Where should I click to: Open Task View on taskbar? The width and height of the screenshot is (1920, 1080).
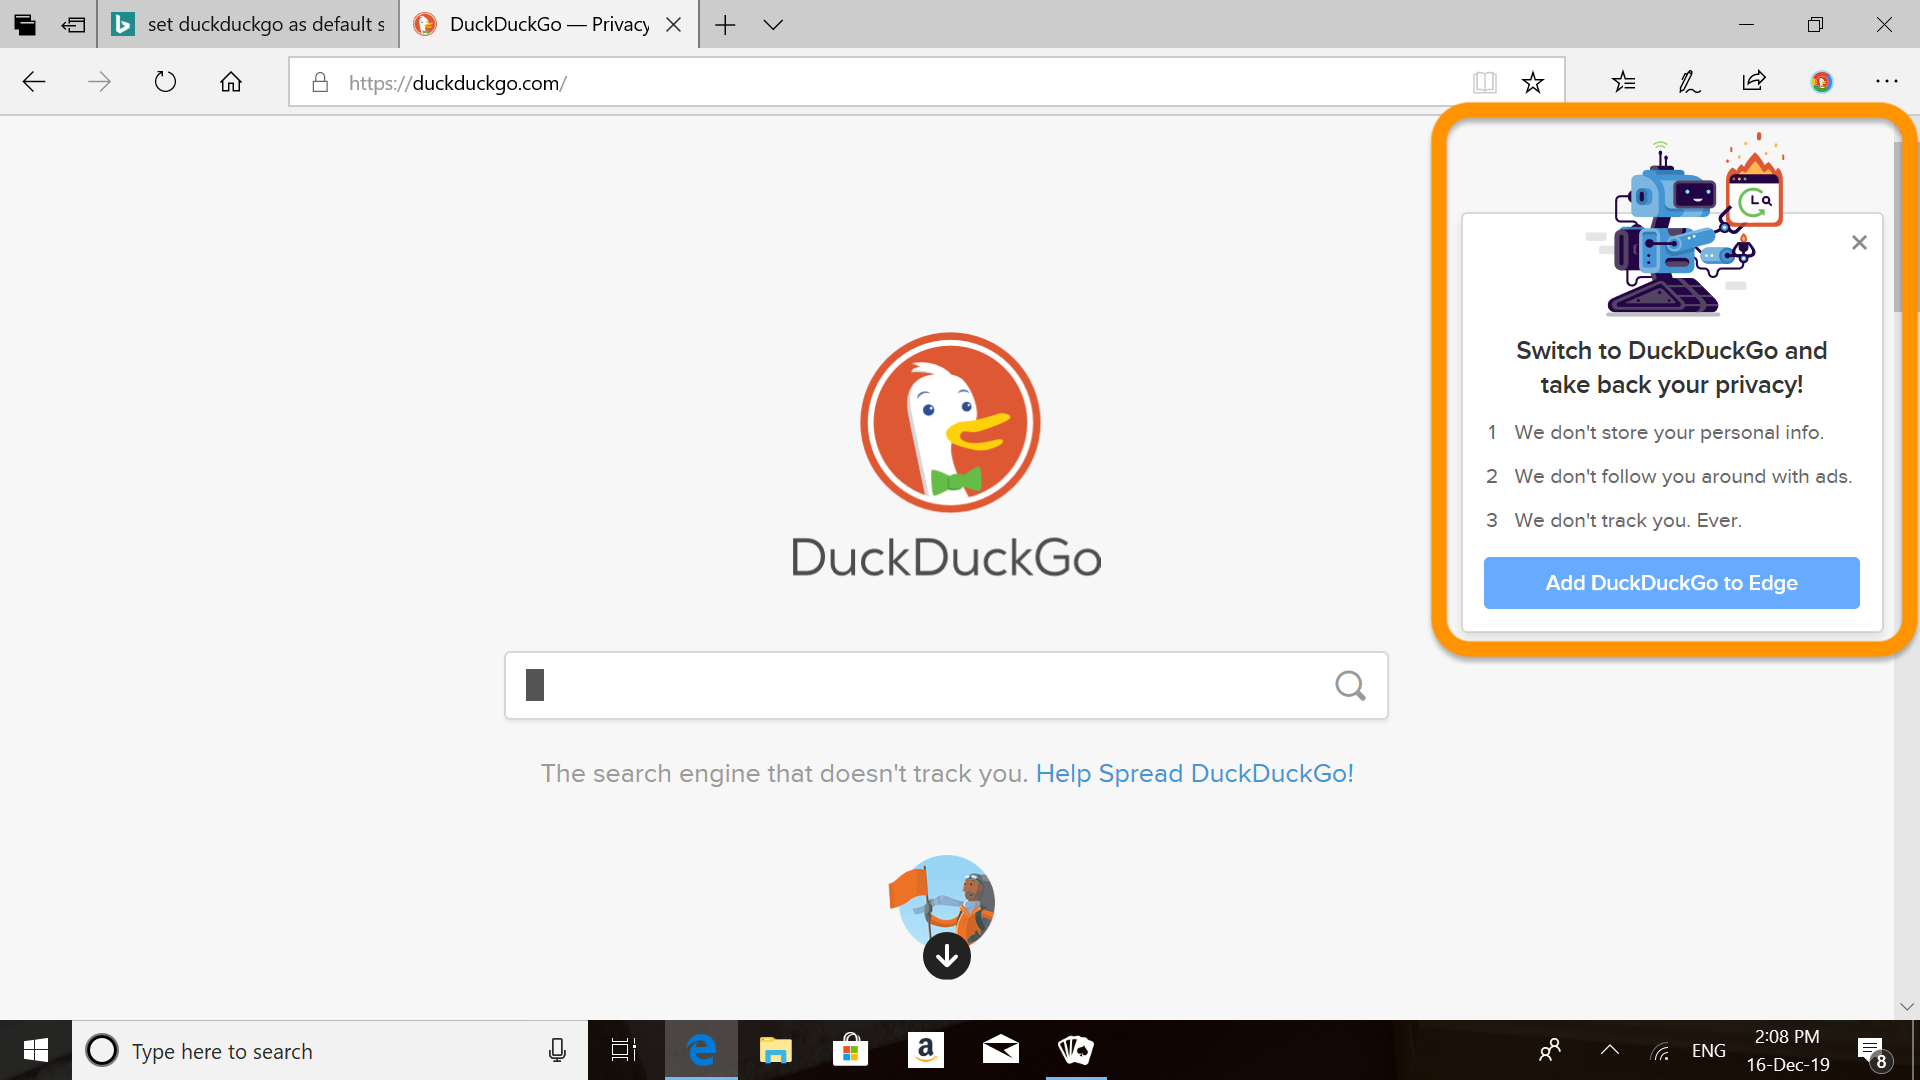pos(624,1050)
